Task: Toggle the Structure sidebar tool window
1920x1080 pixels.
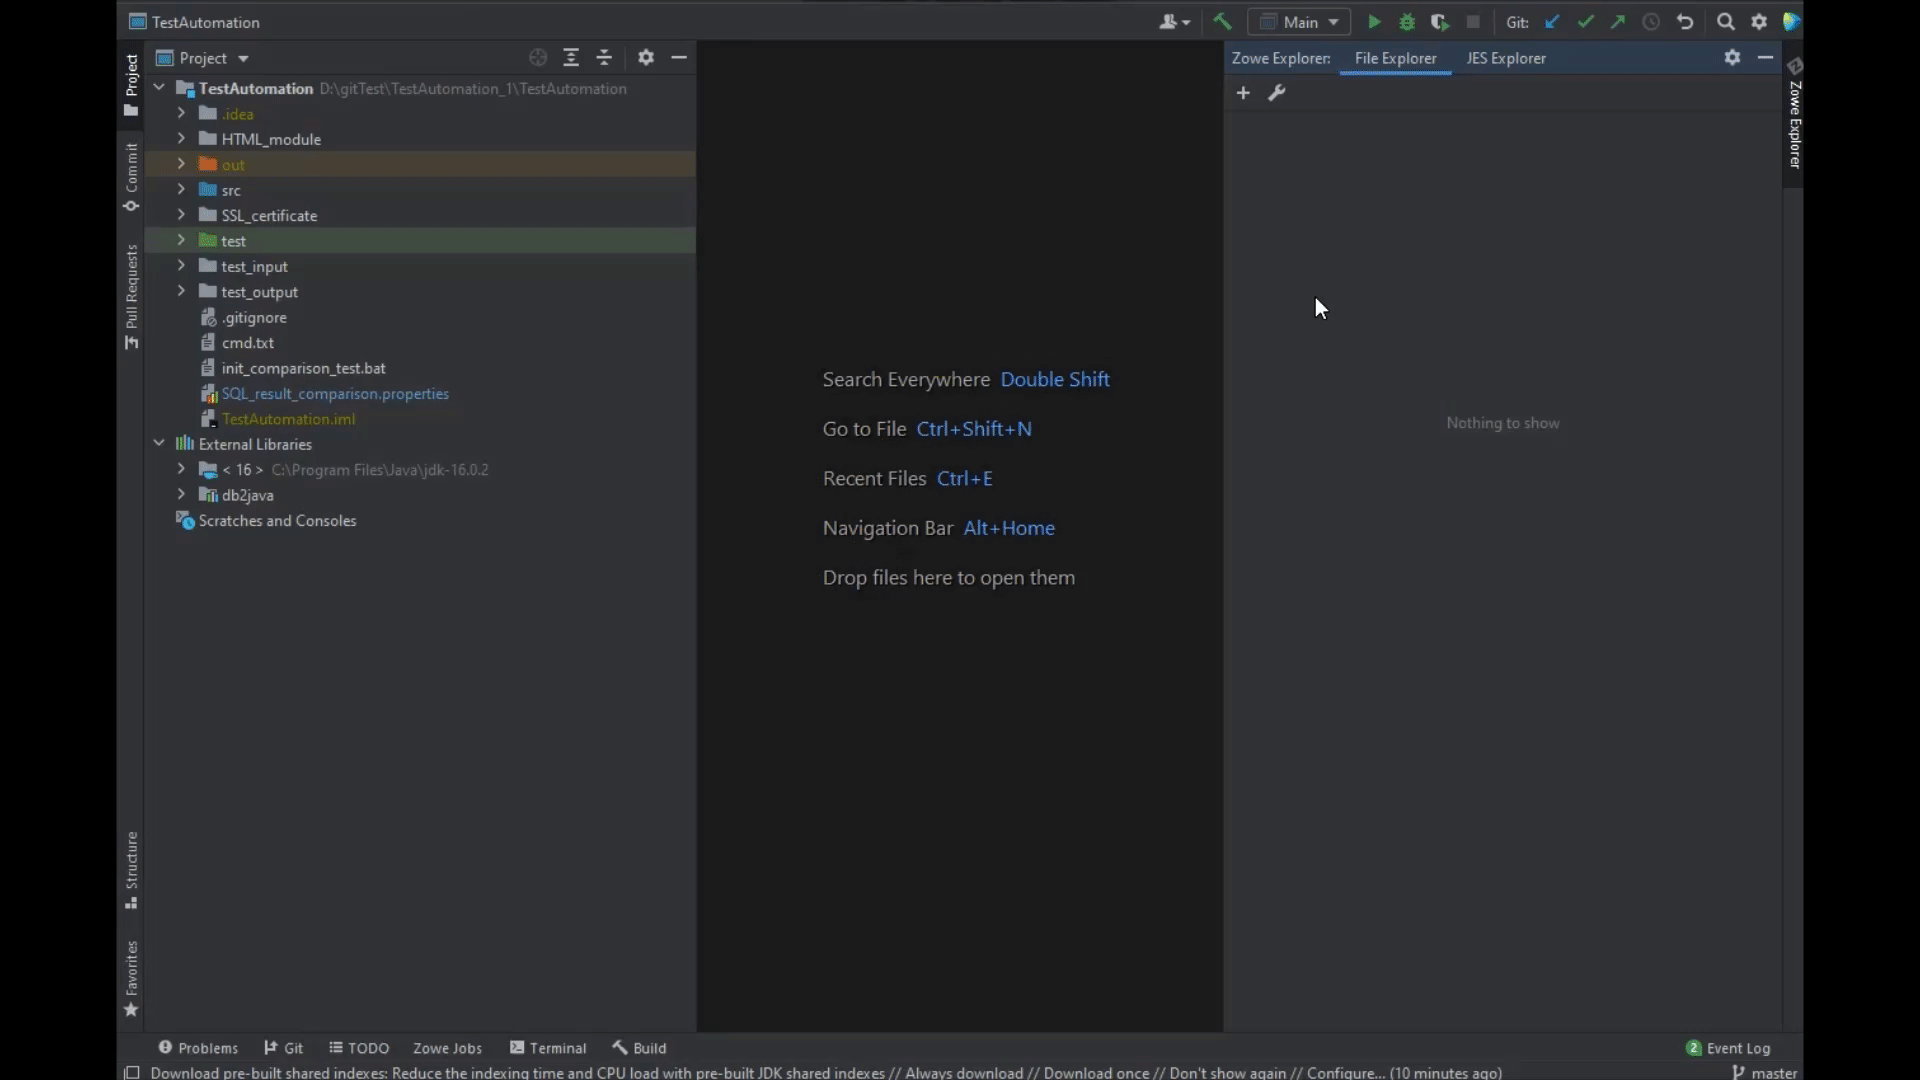Action: [x=131, y=869]
